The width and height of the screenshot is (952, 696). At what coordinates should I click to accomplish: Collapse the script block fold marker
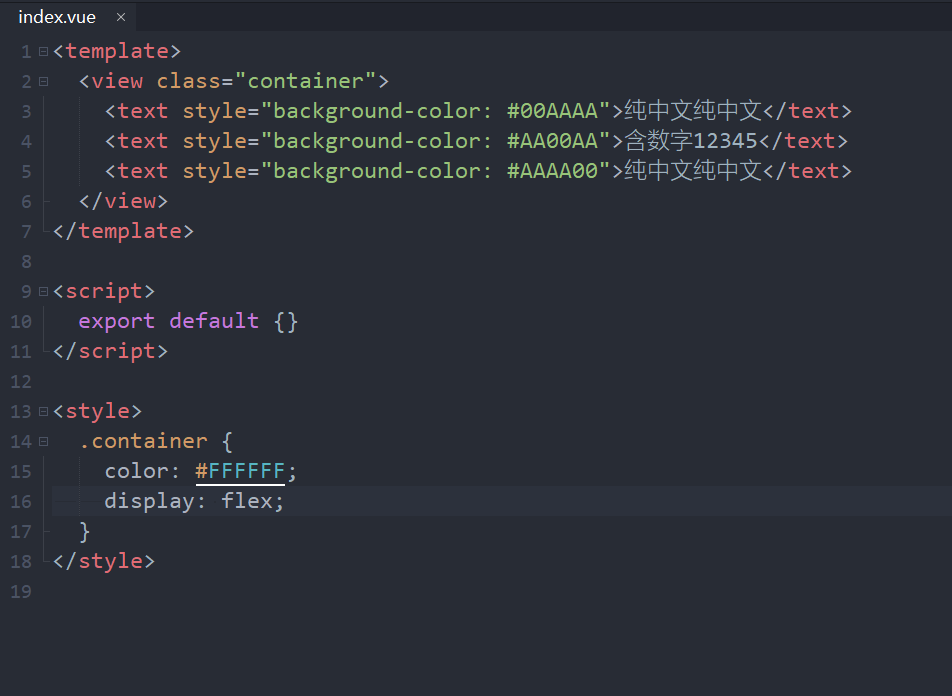click(x=44, y=292)
